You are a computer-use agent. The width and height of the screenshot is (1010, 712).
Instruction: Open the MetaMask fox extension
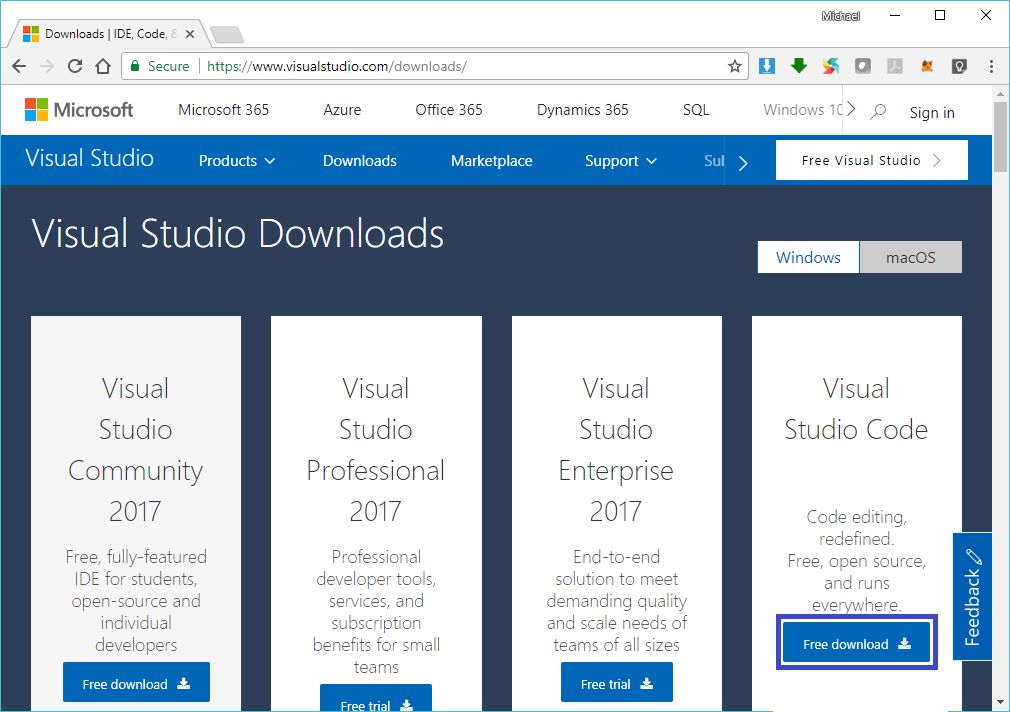[x=927, y=66]
